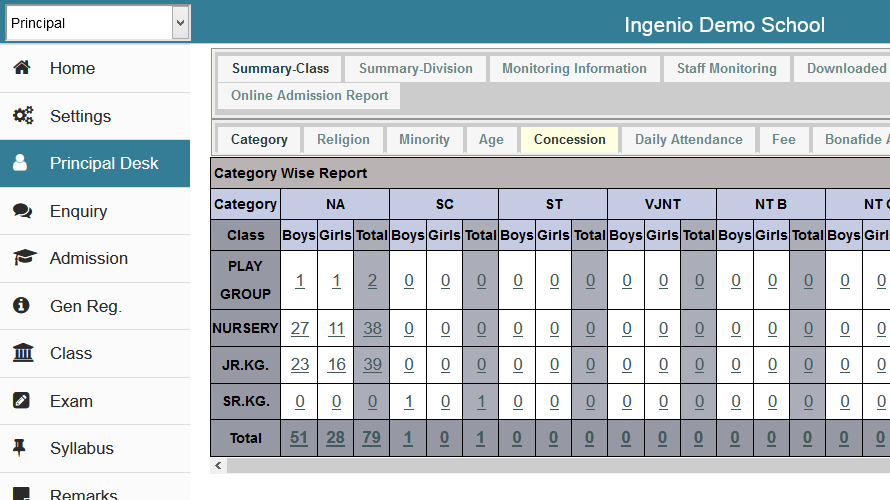Open the Exam sidebar item
This screenshot has width=890, height=500.
point(95,401)
